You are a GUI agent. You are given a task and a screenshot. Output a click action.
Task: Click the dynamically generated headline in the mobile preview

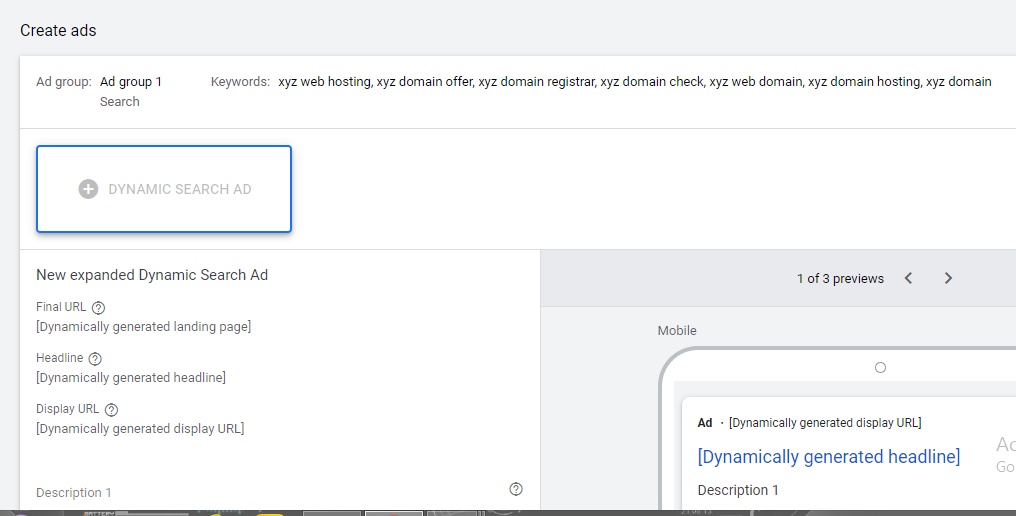tap(829, 456)
